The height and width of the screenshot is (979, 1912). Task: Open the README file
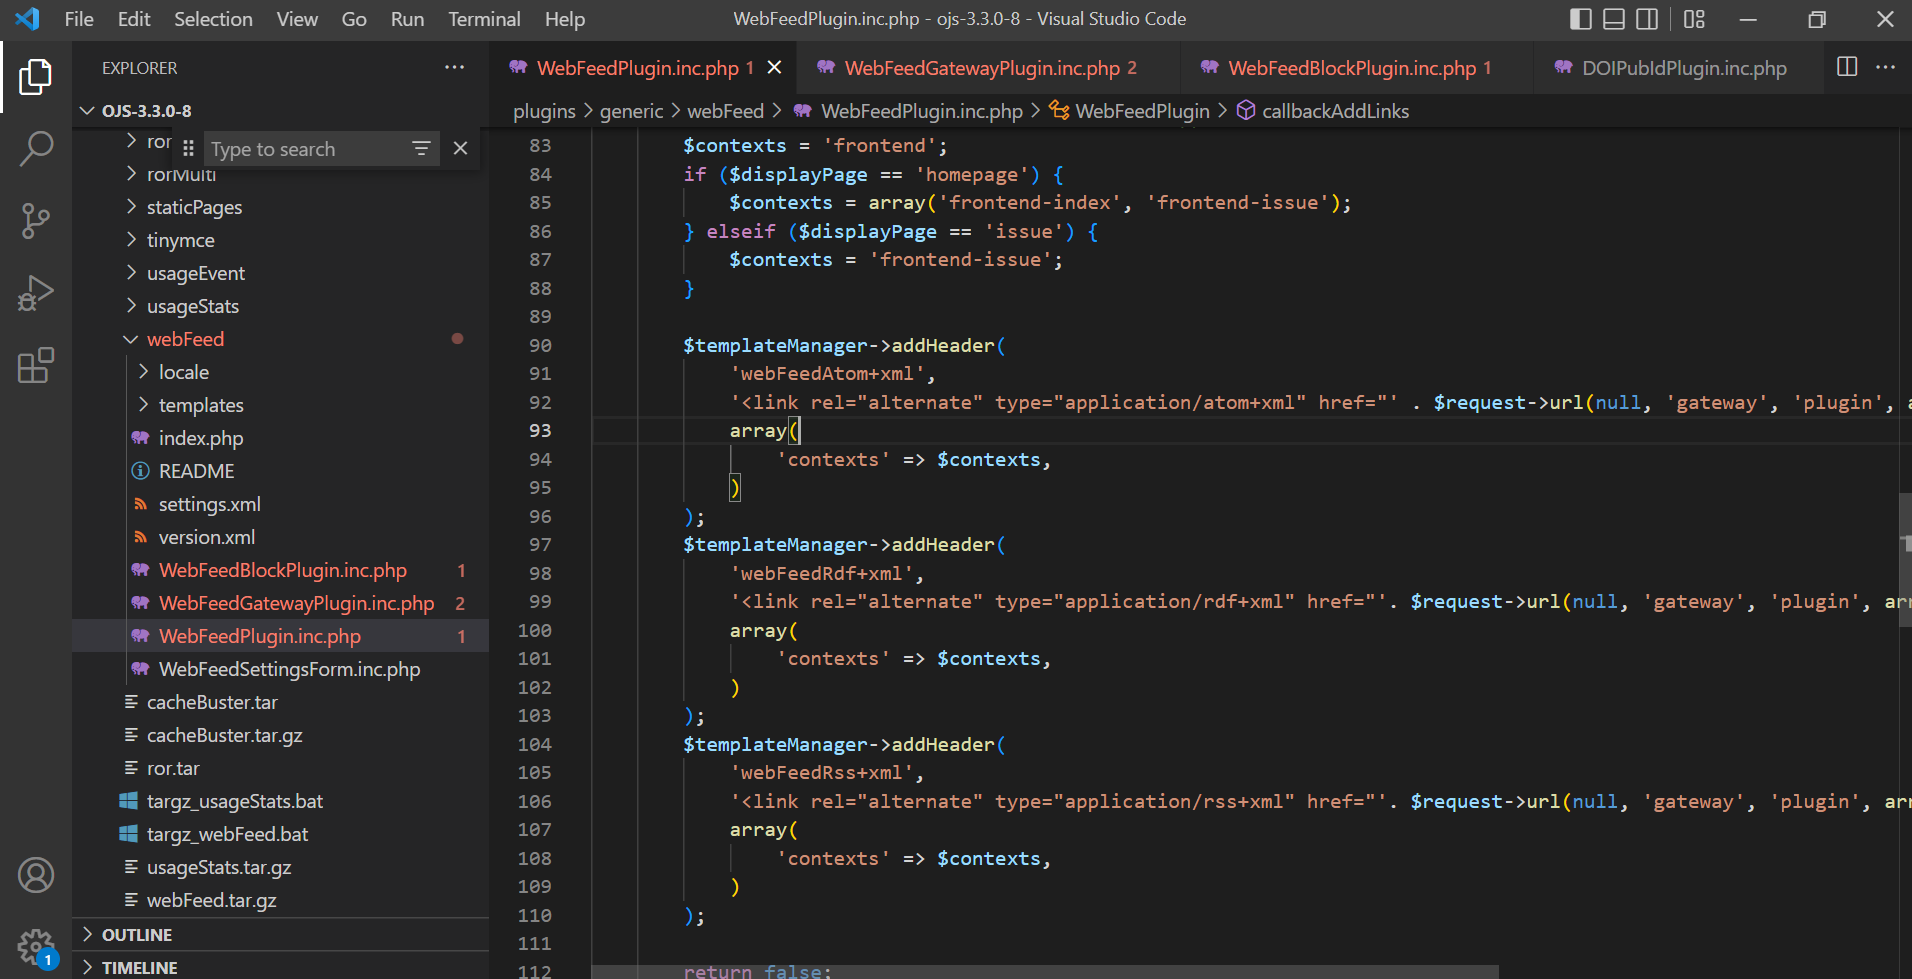[x=280, y=471]
